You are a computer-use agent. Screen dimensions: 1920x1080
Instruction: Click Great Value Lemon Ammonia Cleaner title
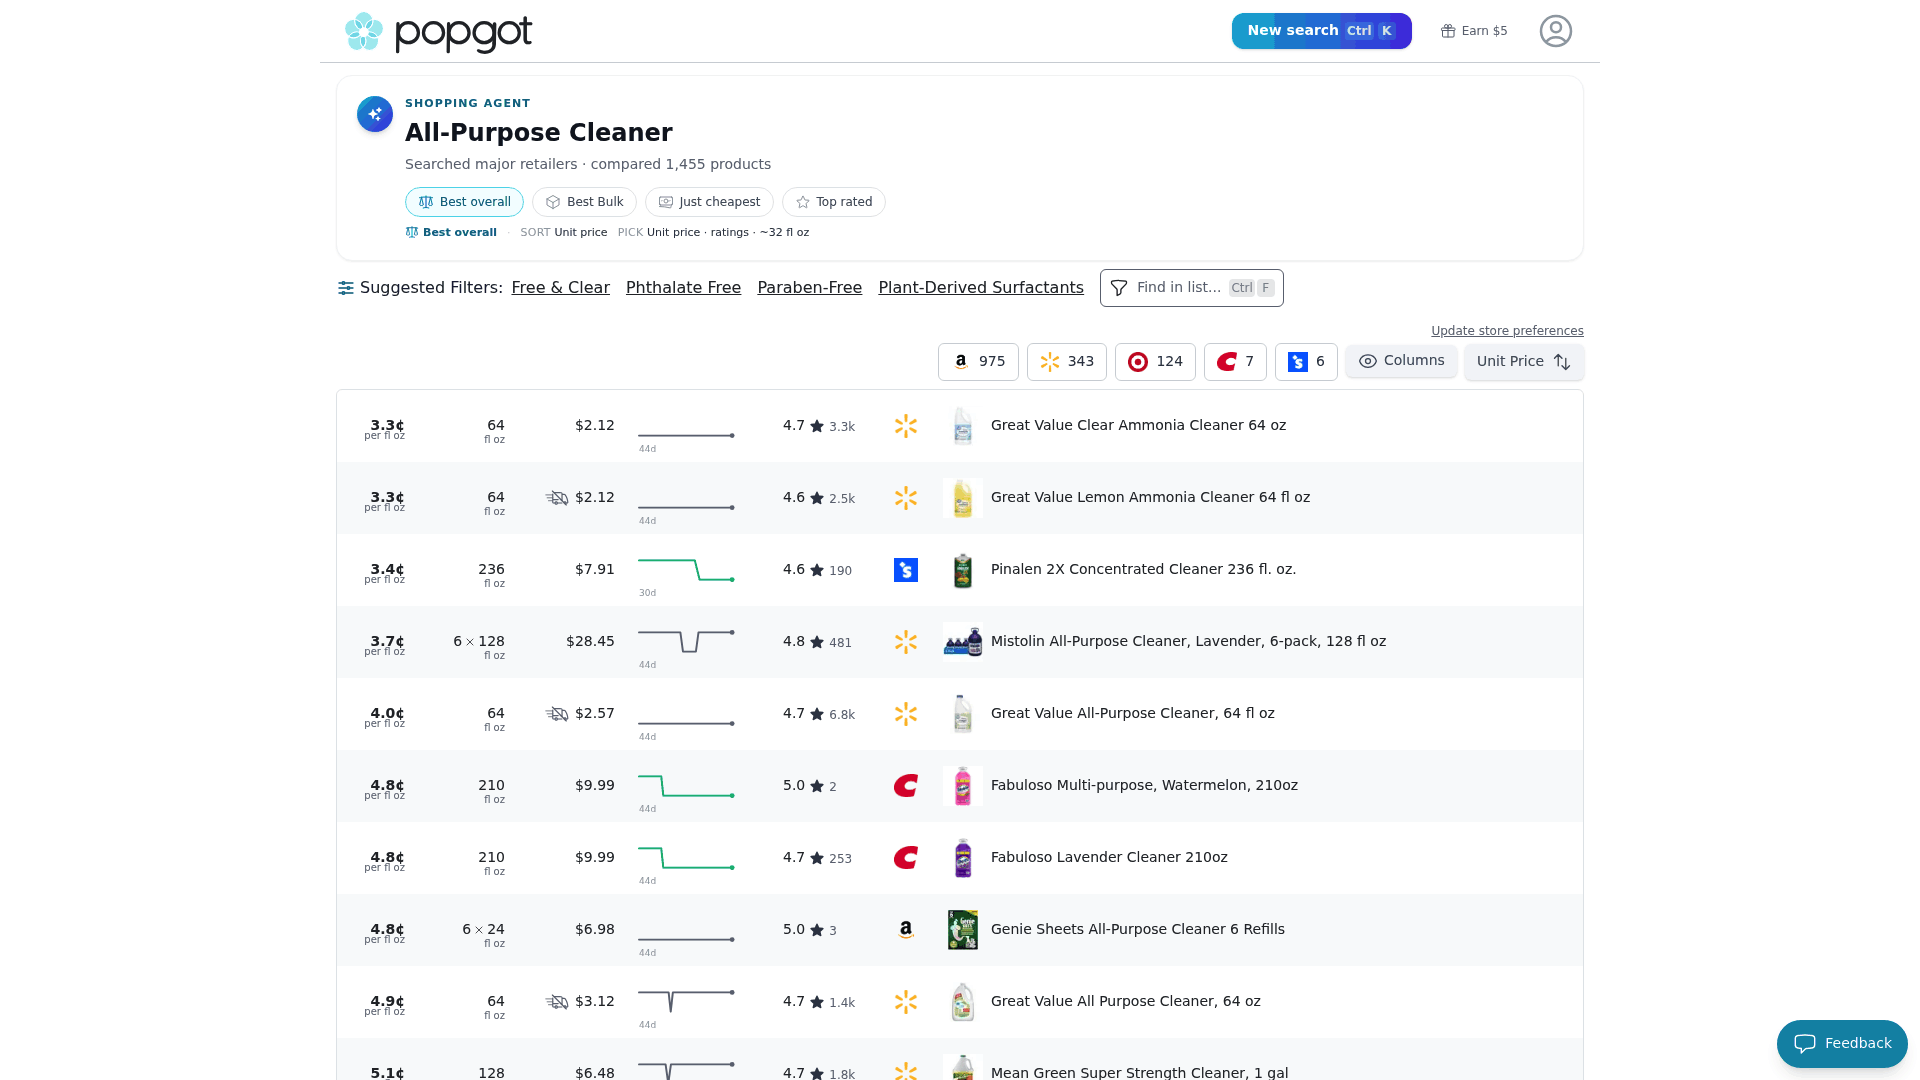[1150, 497]
